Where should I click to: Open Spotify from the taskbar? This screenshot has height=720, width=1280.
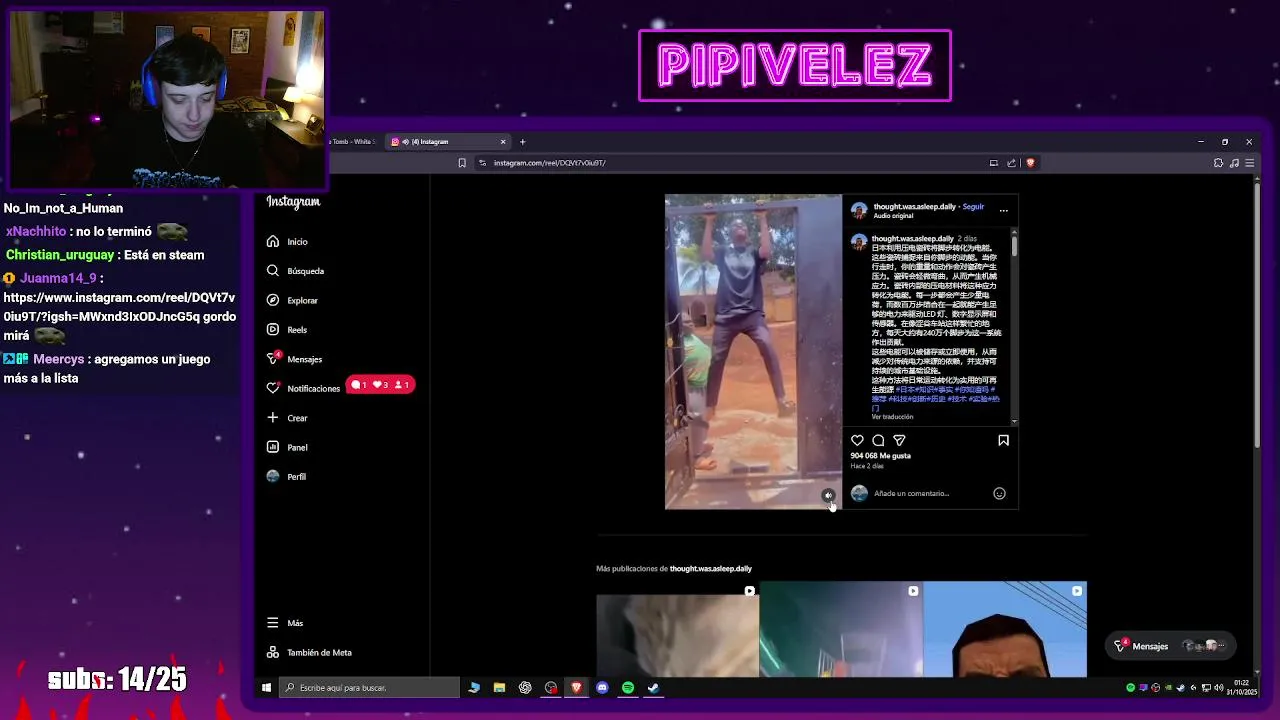click(628, 688)
